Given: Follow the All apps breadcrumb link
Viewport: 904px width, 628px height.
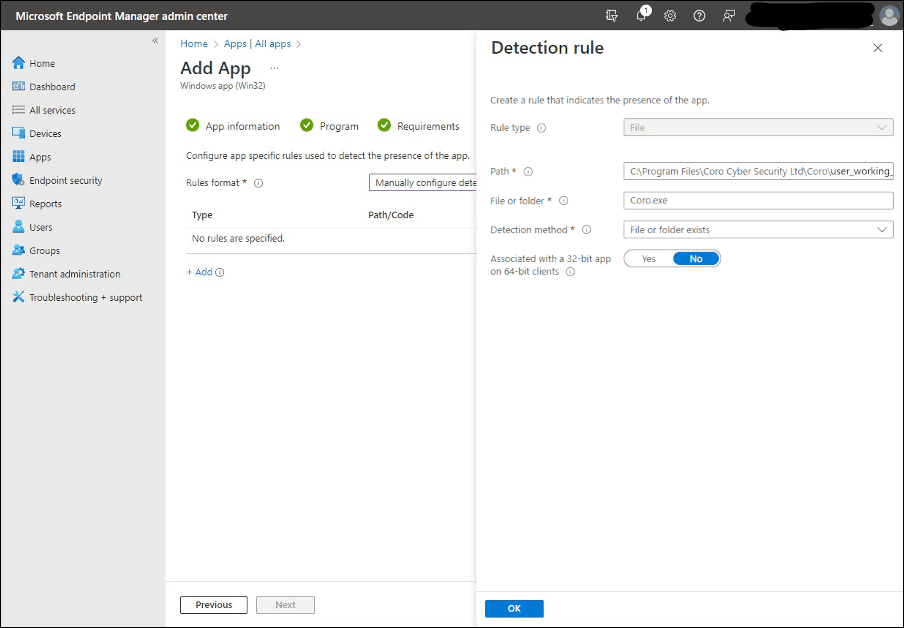Looking at the screenshot, I should click(273, 44).
